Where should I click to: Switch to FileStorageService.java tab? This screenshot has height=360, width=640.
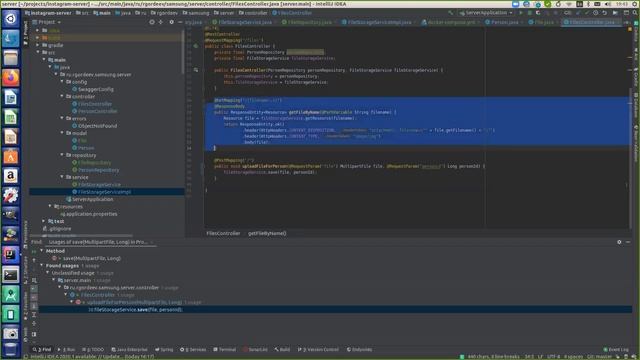[242, 22]
